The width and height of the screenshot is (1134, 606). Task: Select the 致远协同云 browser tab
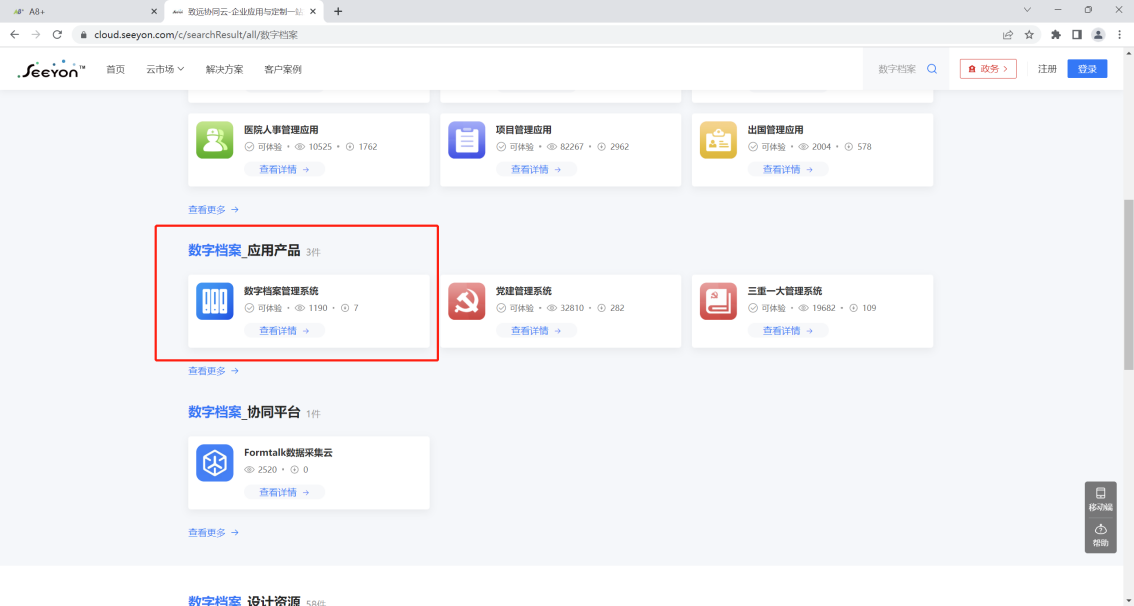[x=244, y=12]
